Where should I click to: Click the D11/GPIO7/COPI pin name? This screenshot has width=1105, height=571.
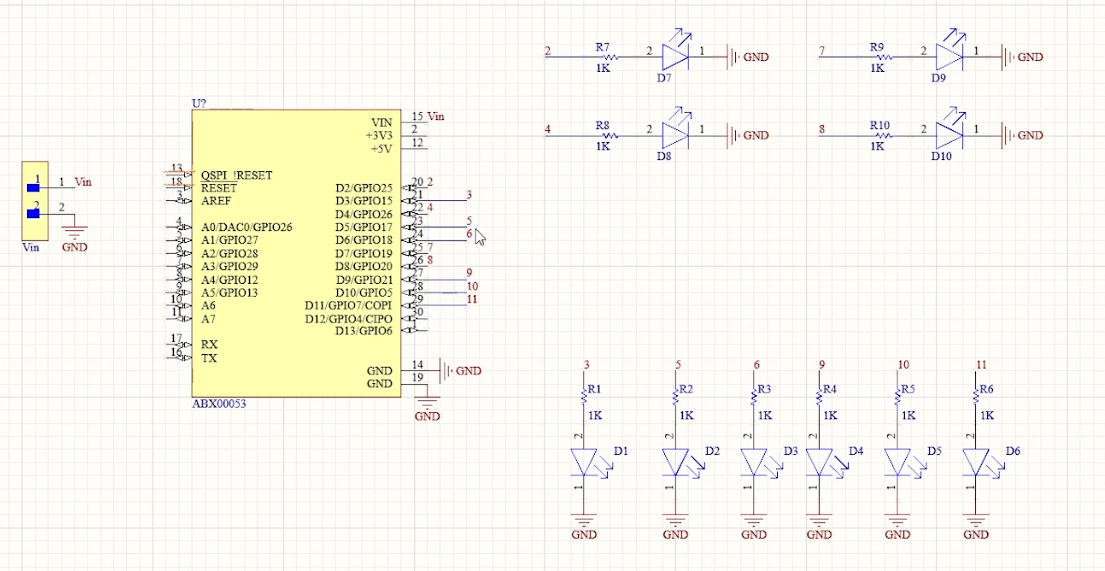coord(349,305)
